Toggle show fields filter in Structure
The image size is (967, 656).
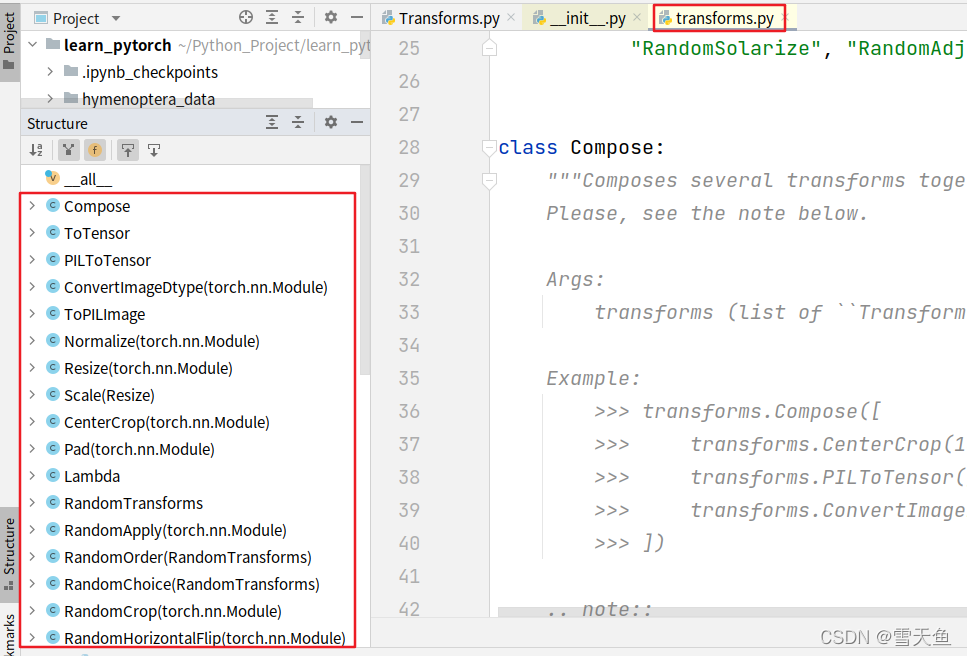coord(94,150)
